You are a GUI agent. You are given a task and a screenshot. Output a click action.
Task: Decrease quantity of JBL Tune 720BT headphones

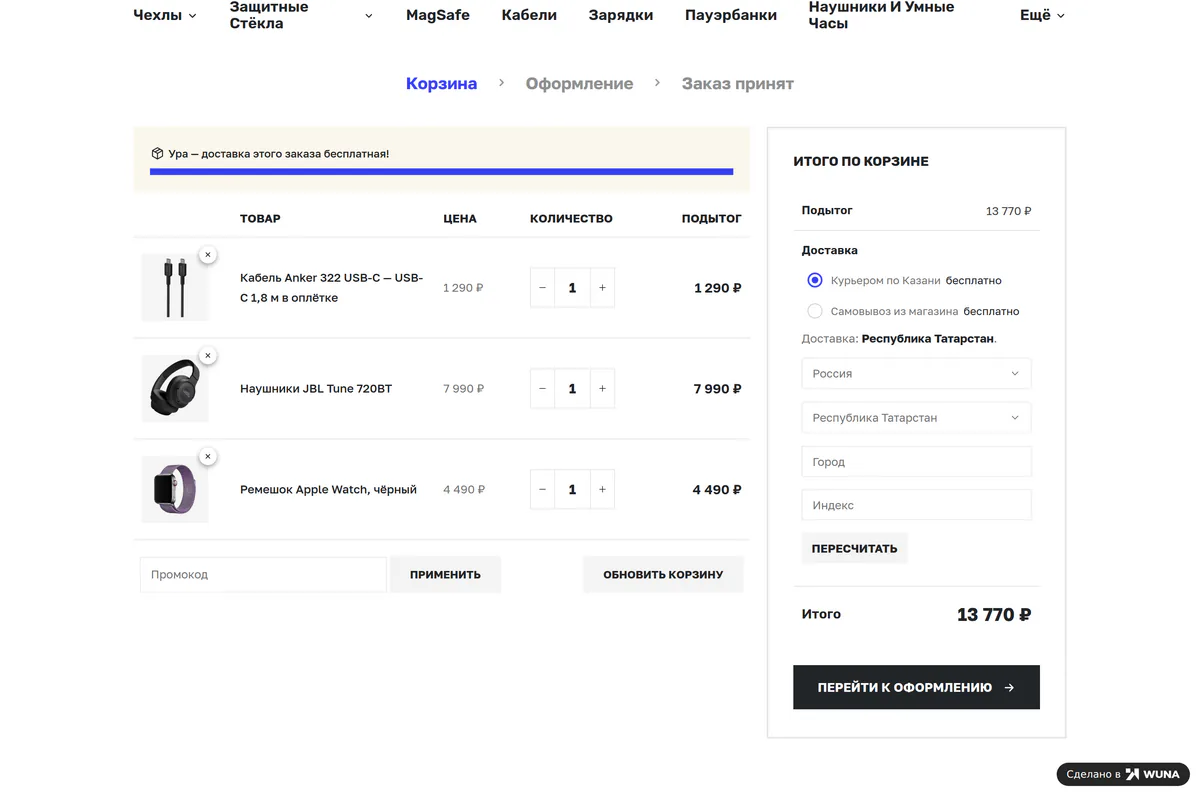pos(542,389)
